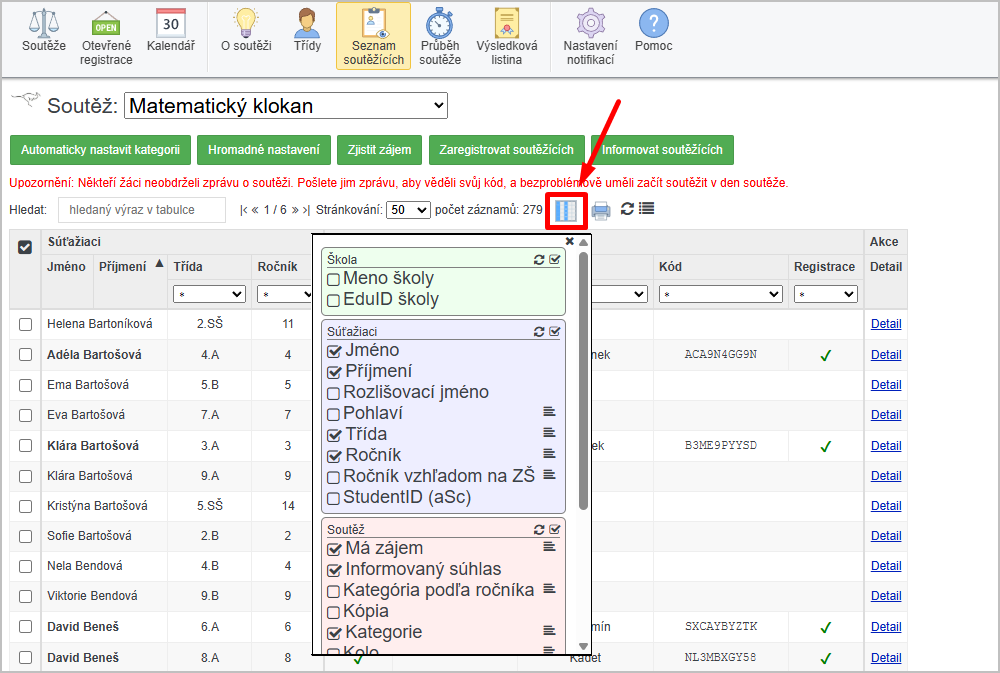This screenshot has width=1000, height=673.
Task: Enable the Pohlaví column checkbox
Action: click(x=333, y=414)
